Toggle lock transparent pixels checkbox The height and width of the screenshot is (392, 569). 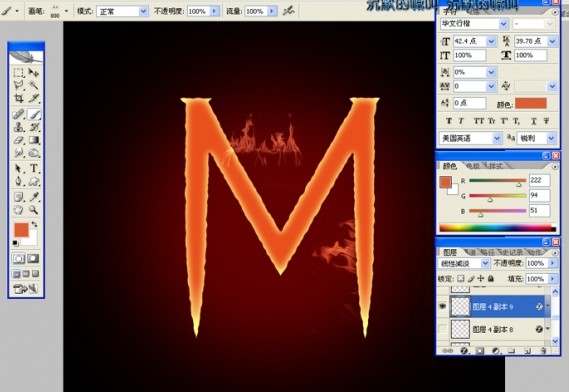460,279
